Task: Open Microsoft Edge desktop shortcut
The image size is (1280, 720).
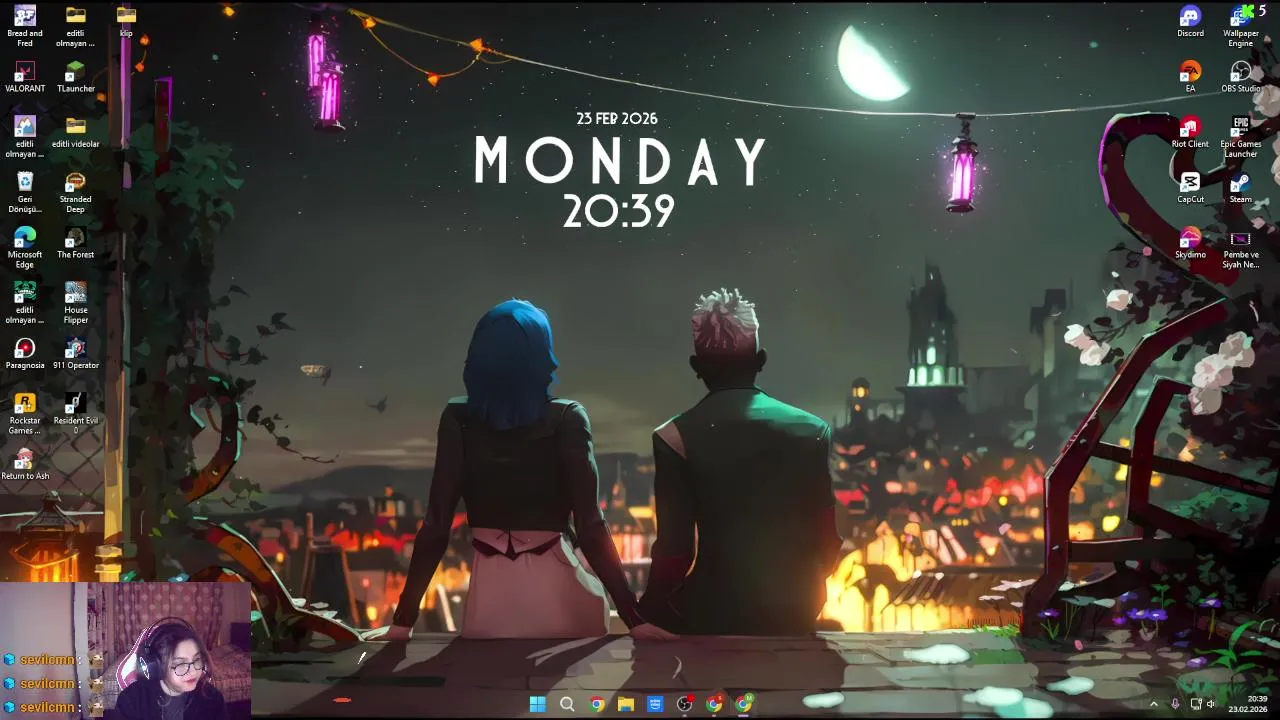Action: [x=25, y=247]
